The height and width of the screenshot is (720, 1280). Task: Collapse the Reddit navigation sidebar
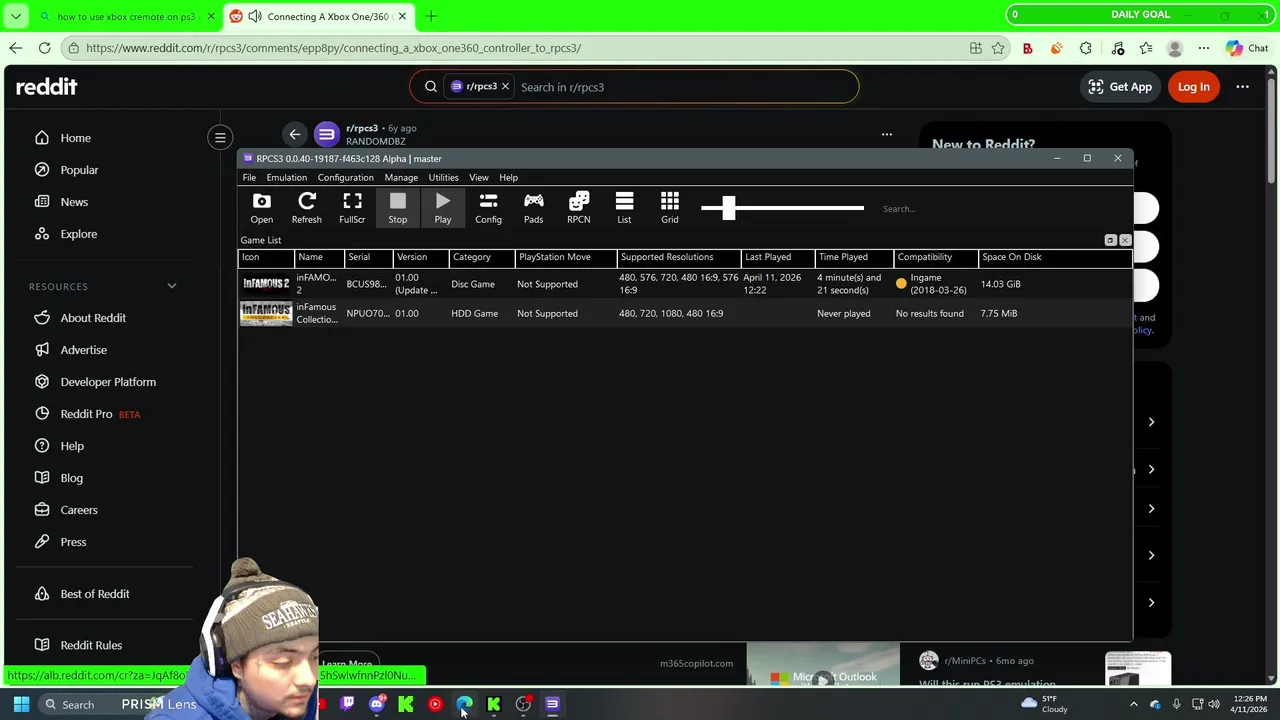pos(220,138)
